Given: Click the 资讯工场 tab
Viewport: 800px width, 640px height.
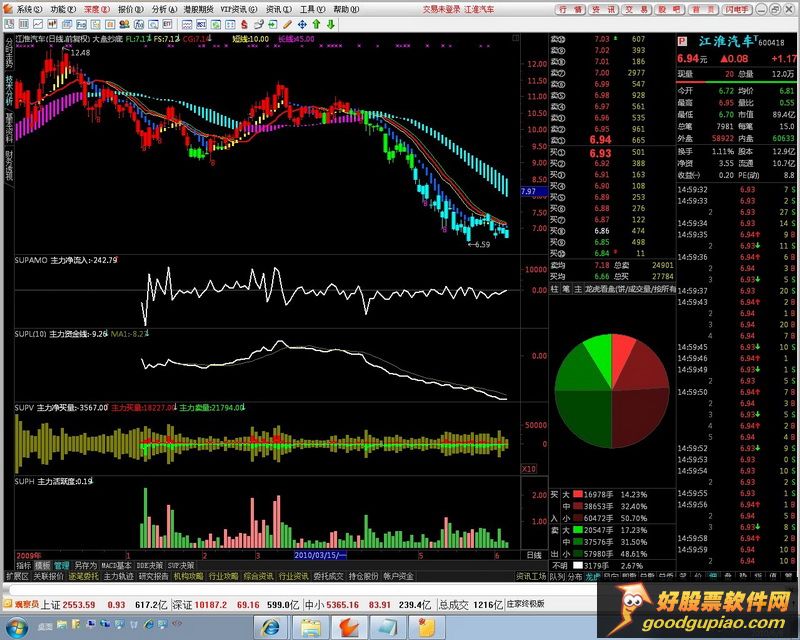Looking at the screenshot, I should [x=531, y=576].
